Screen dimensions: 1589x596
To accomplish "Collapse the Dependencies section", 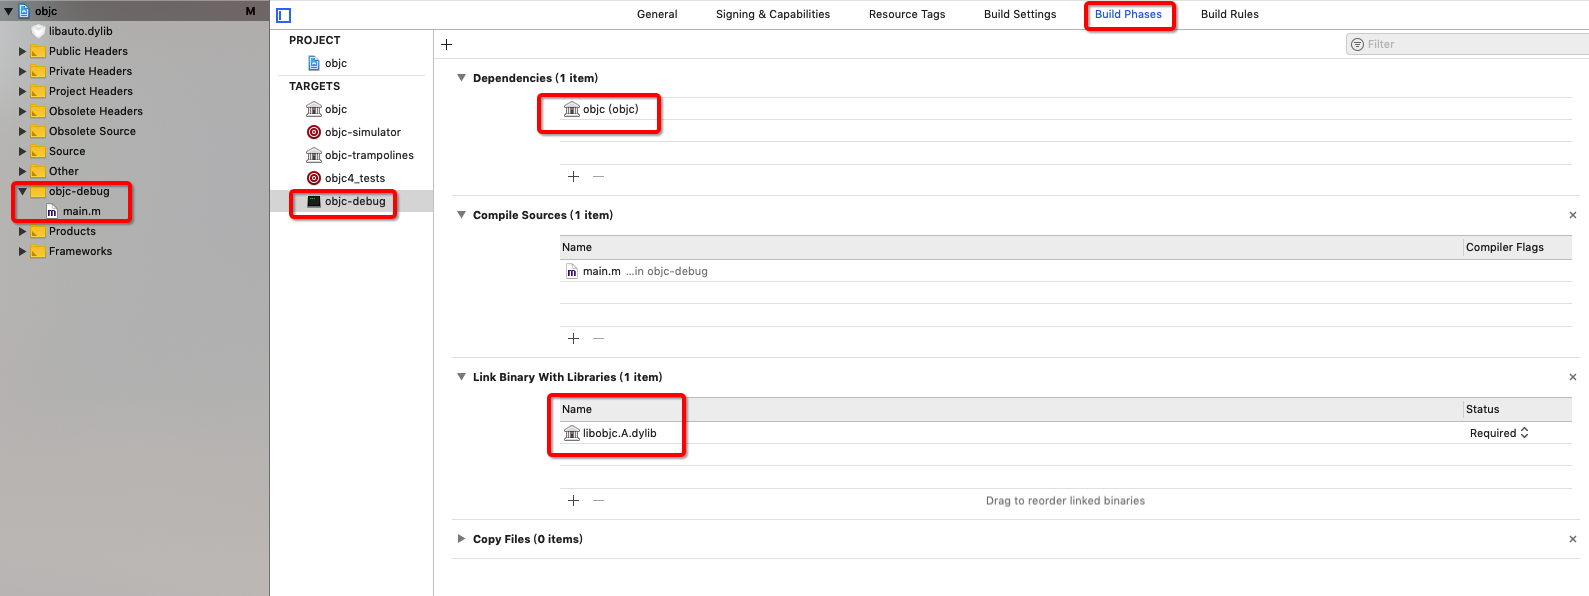I will (x=461, y=78).
